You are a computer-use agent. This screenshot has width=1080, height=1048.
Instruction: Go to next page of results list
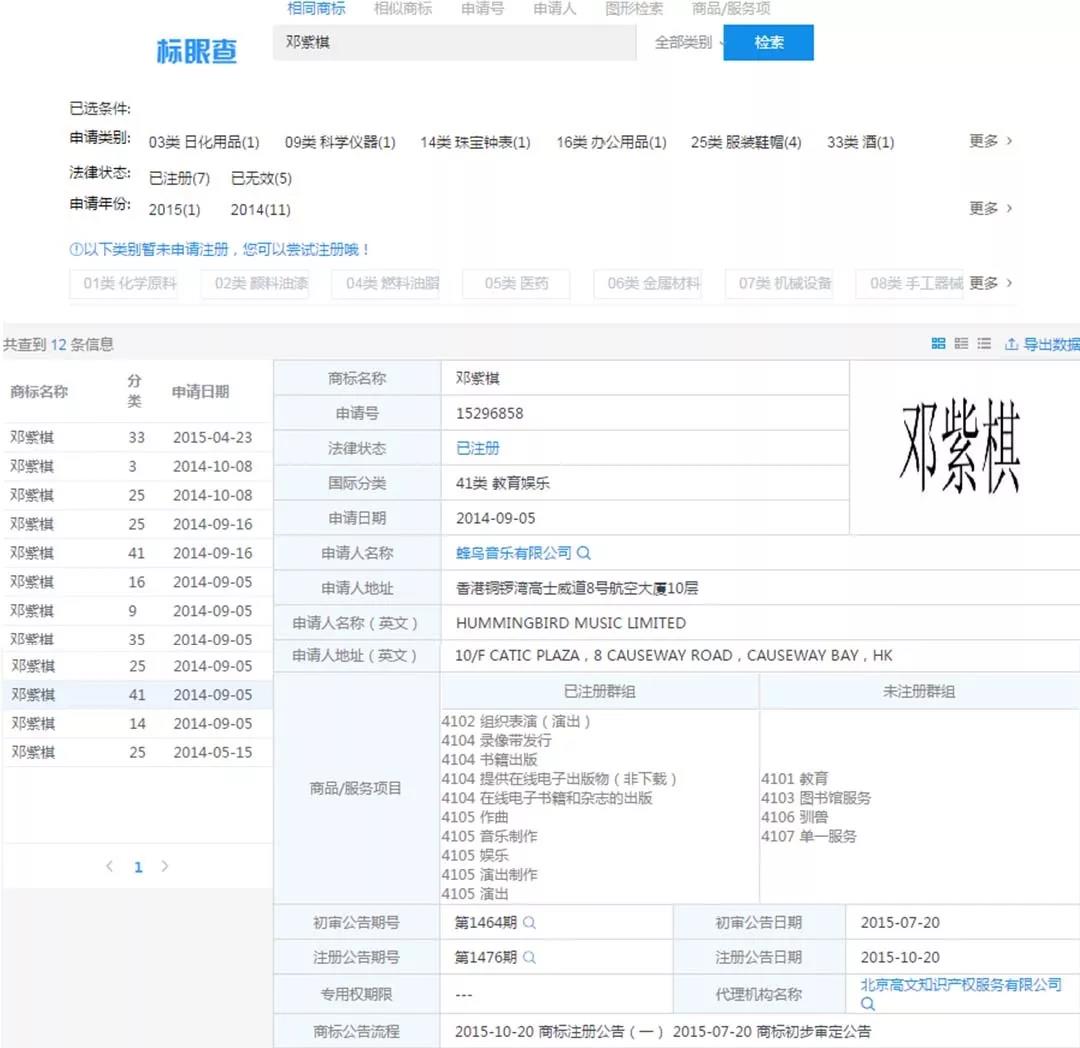[x=165, y=867]
